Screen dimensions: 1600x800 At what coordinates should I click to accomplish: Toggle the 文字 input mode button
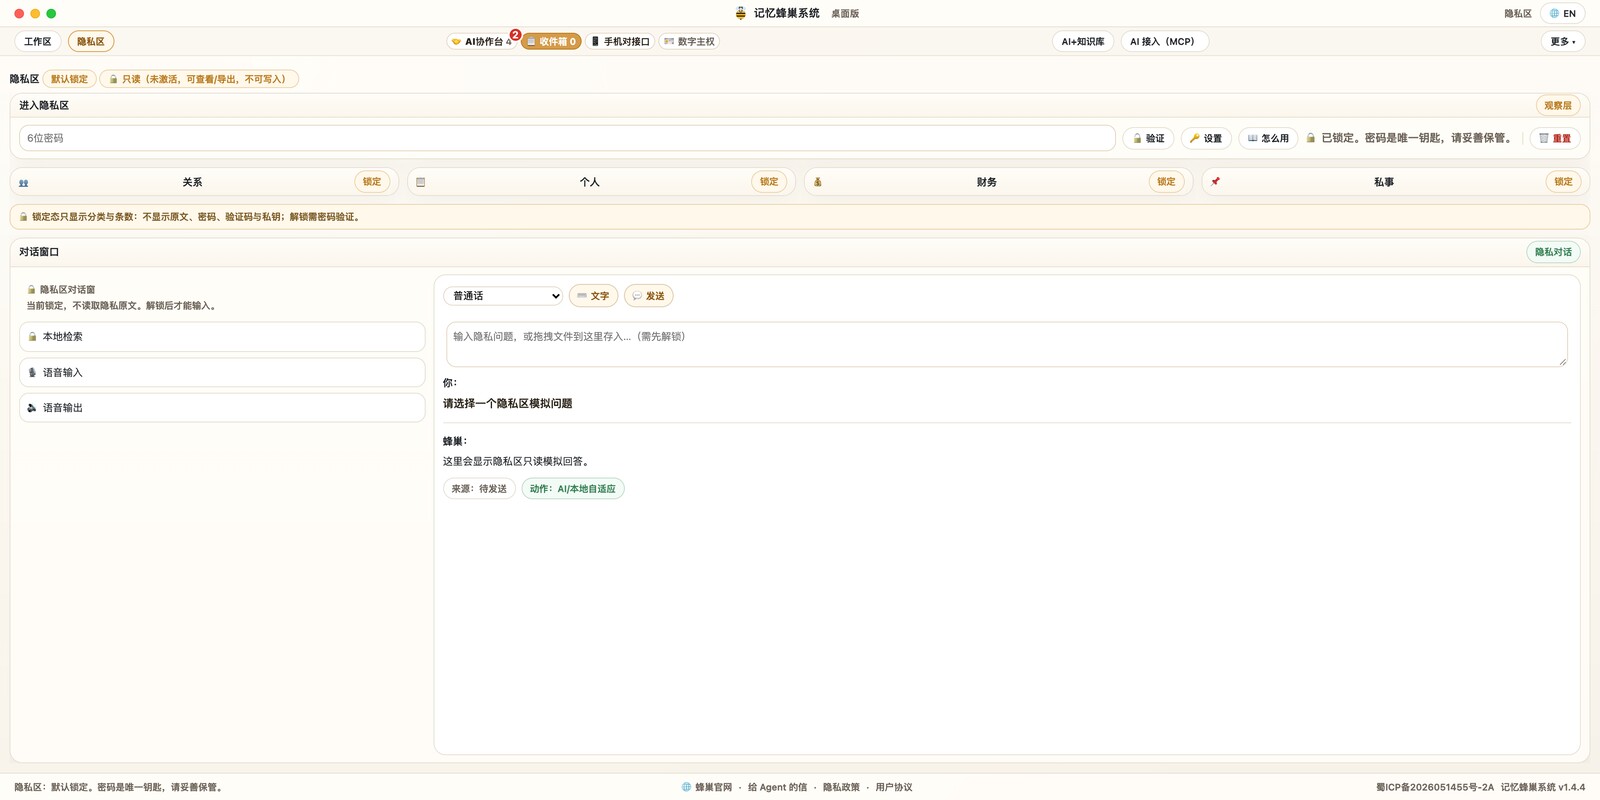[x=593, y=296]
